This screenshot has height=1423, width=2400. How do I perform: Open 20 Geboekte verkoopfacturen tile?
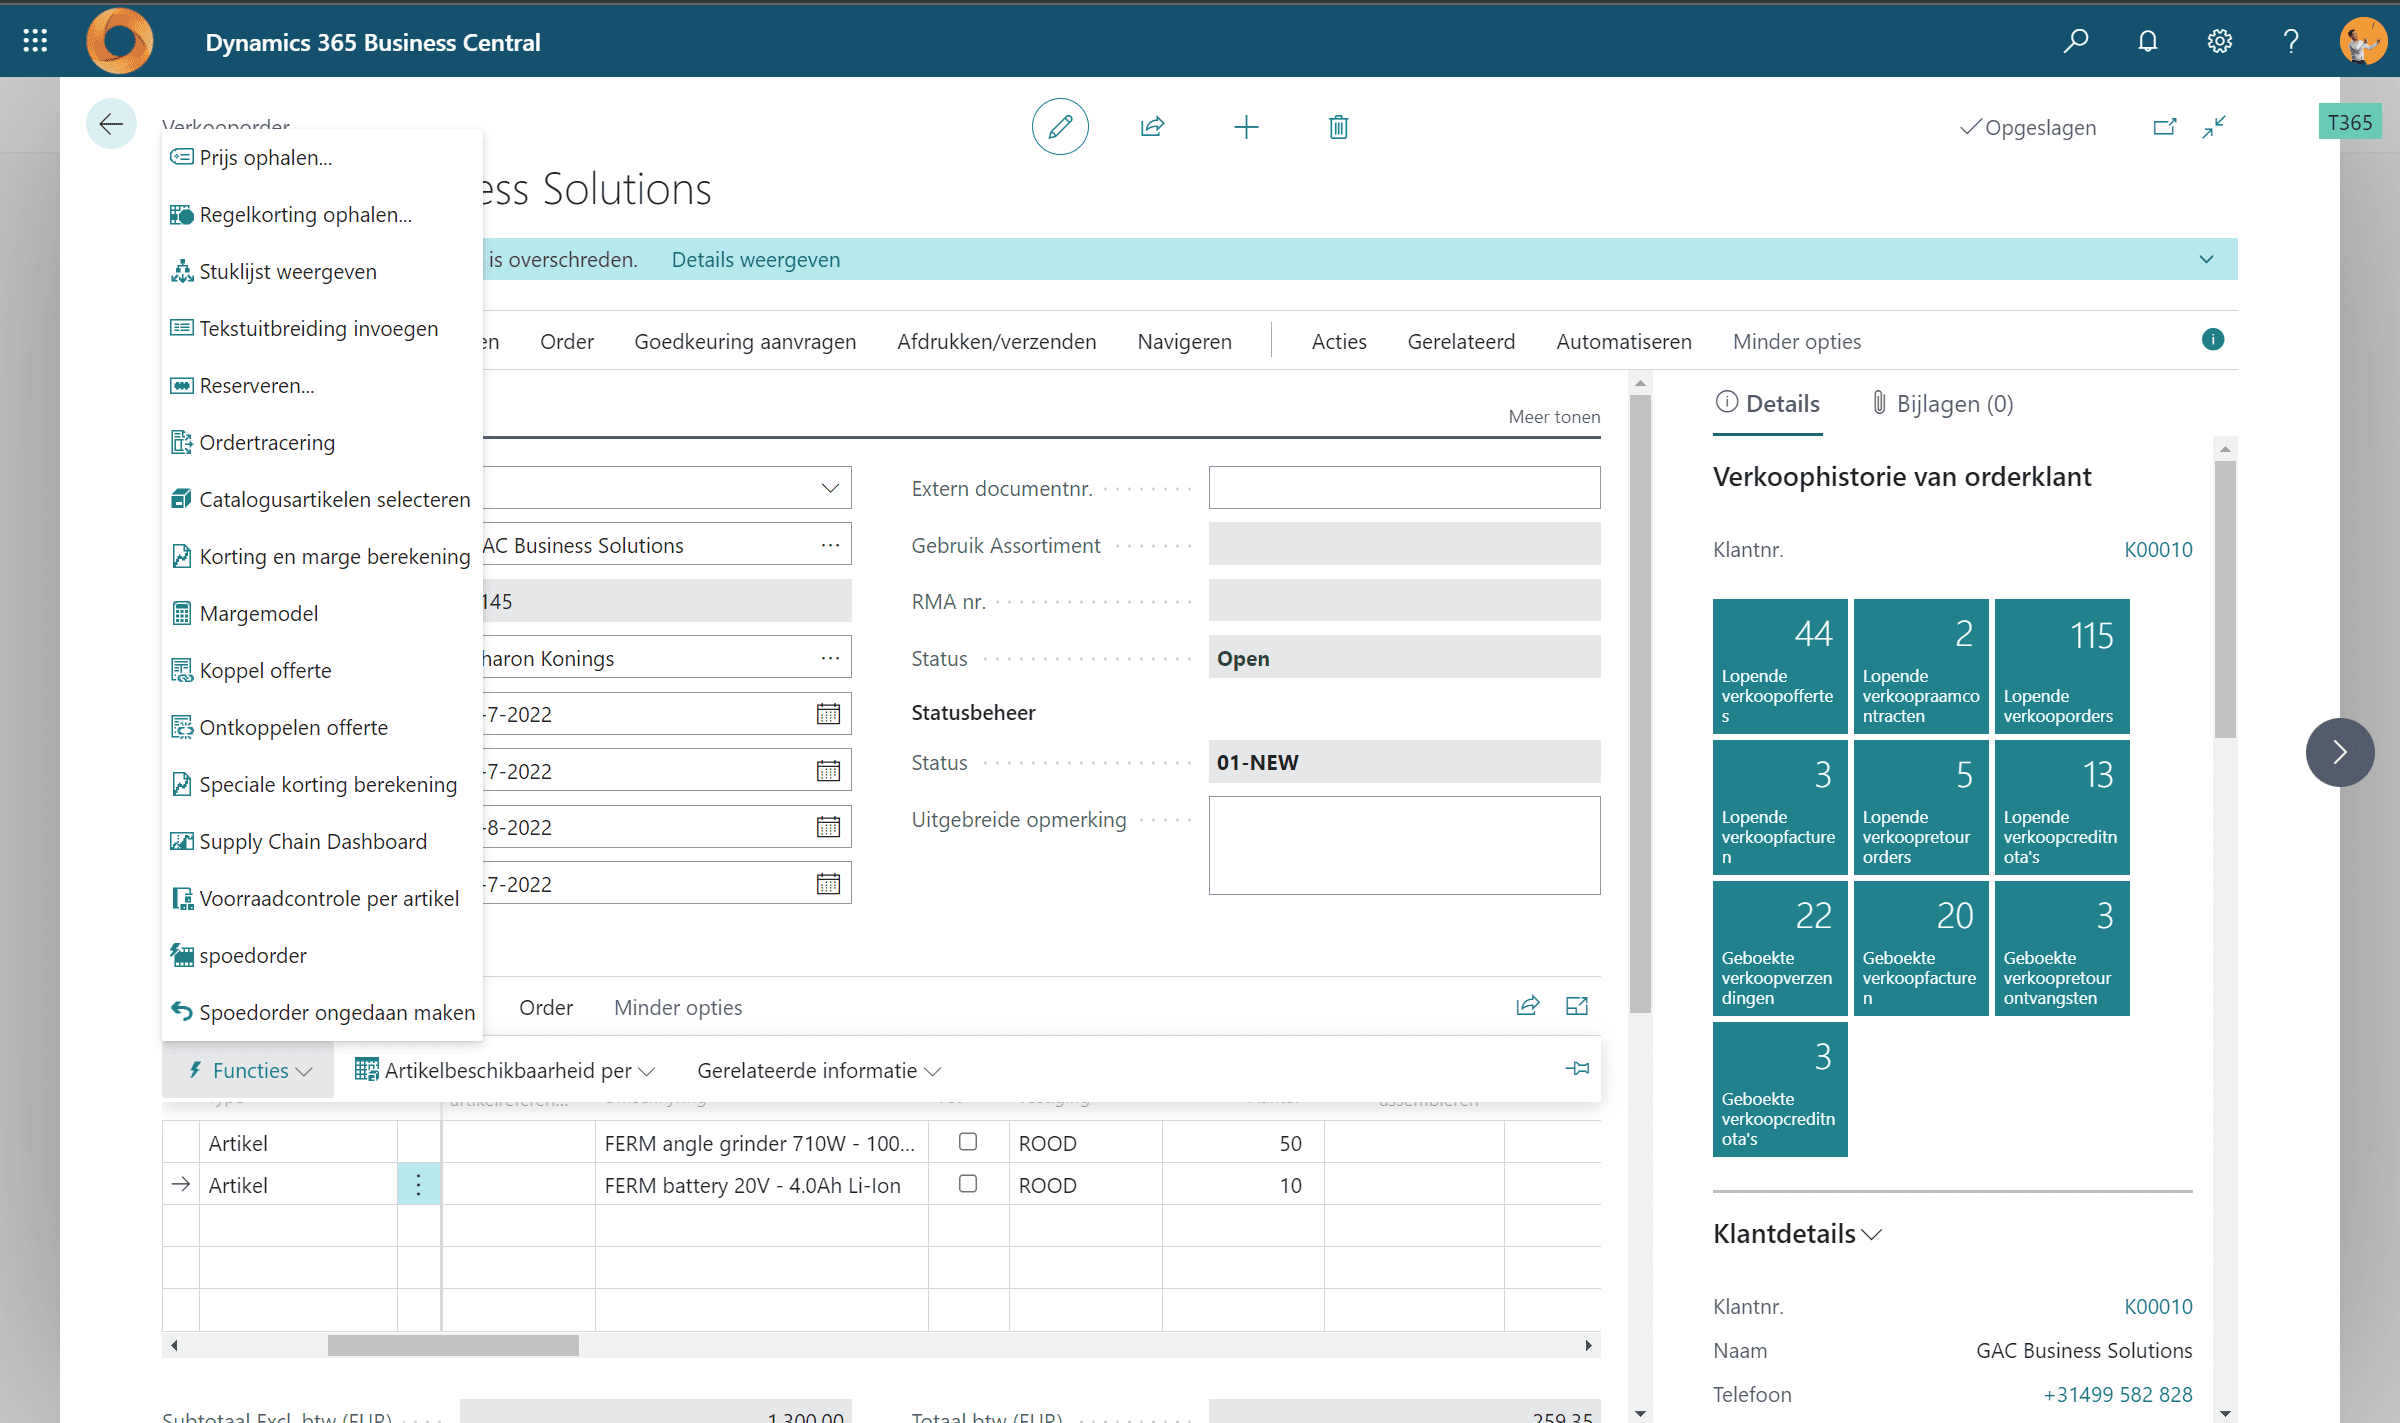pyautogui.click(x=1921, y=949)
